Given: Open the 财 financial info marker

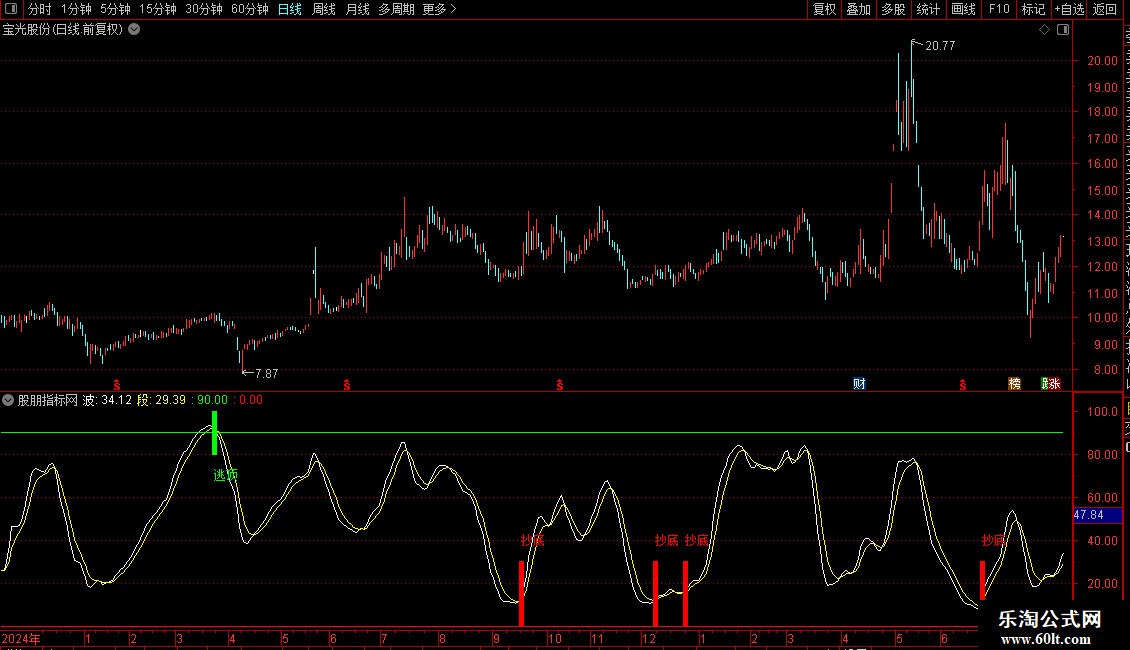Looking at the screenshot, I should click(x=859, y=384).
